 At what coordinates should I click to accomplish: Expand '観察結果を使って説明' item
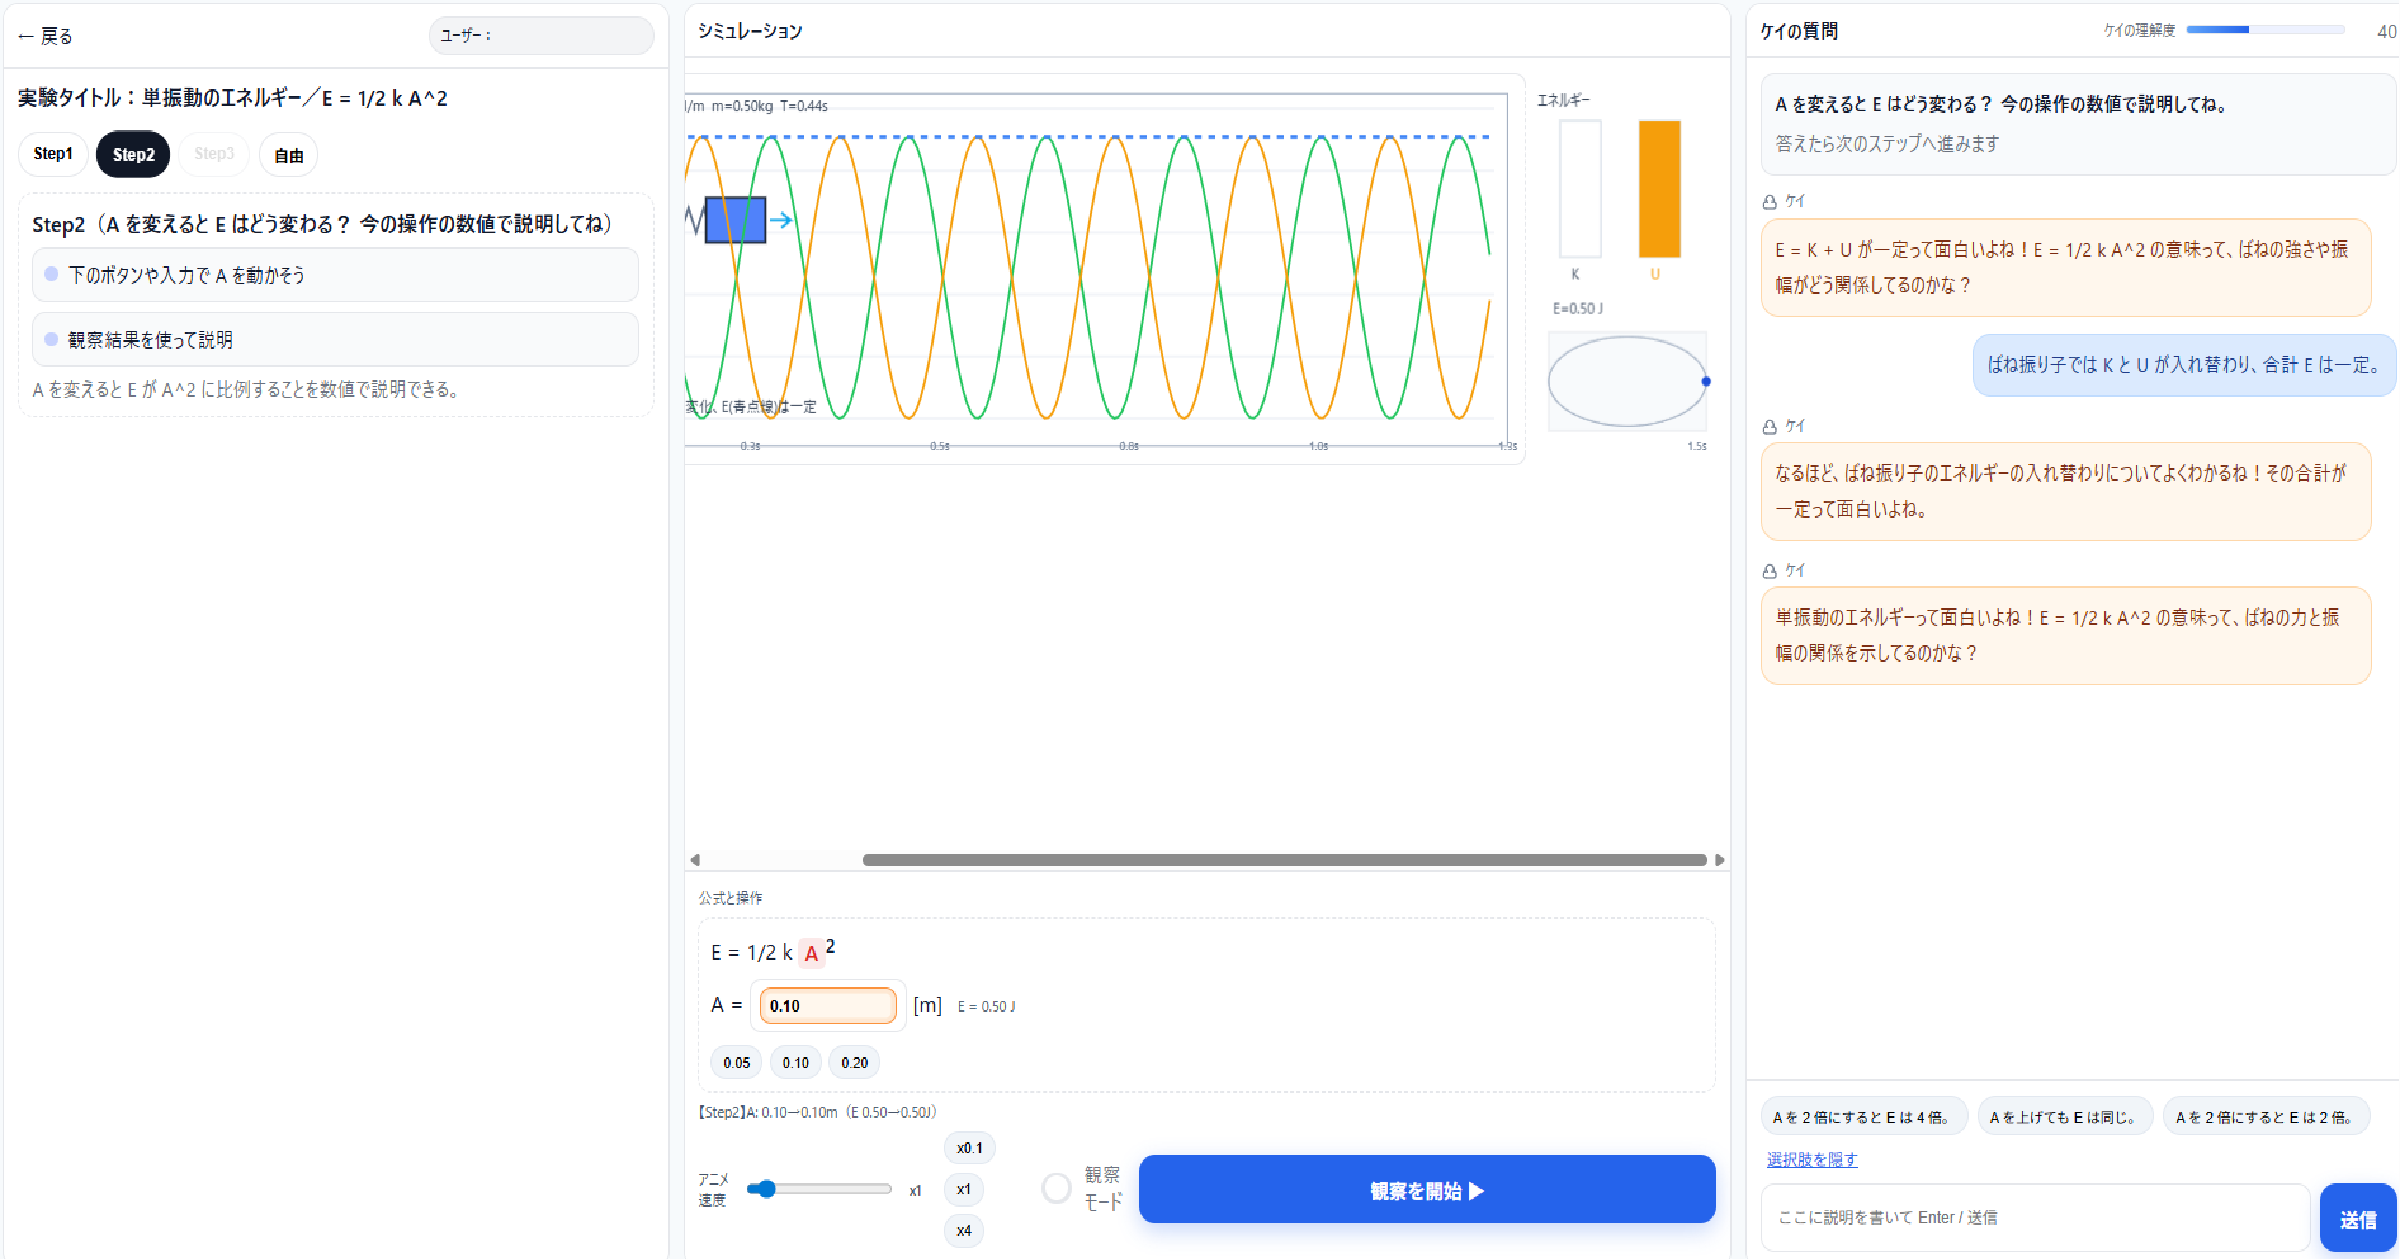335,340
